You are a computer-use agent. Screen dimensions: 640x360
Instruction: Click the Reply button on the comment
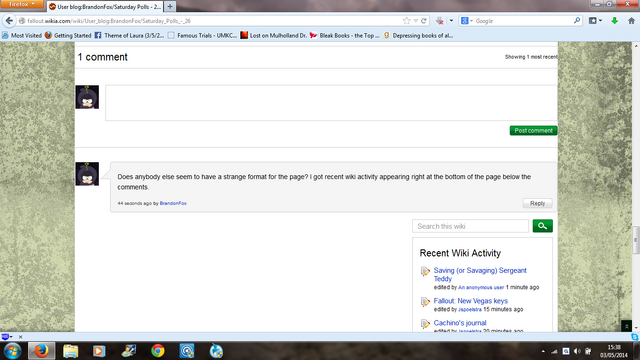pyautogui.click(x=538, y=203)
